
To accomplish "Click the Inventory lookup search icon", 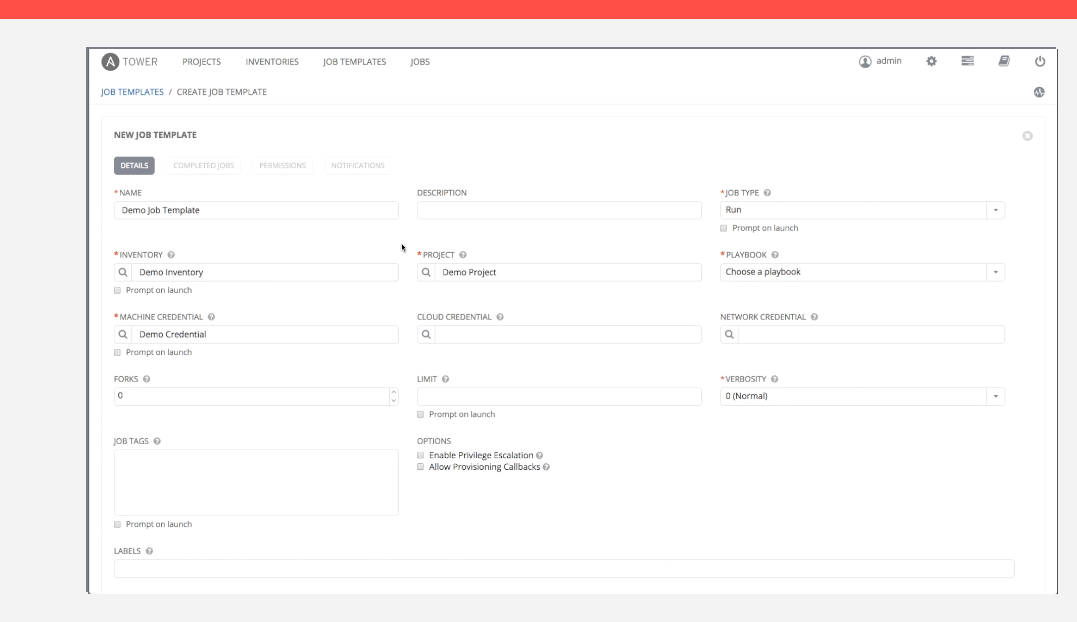I will pos(123,273).
